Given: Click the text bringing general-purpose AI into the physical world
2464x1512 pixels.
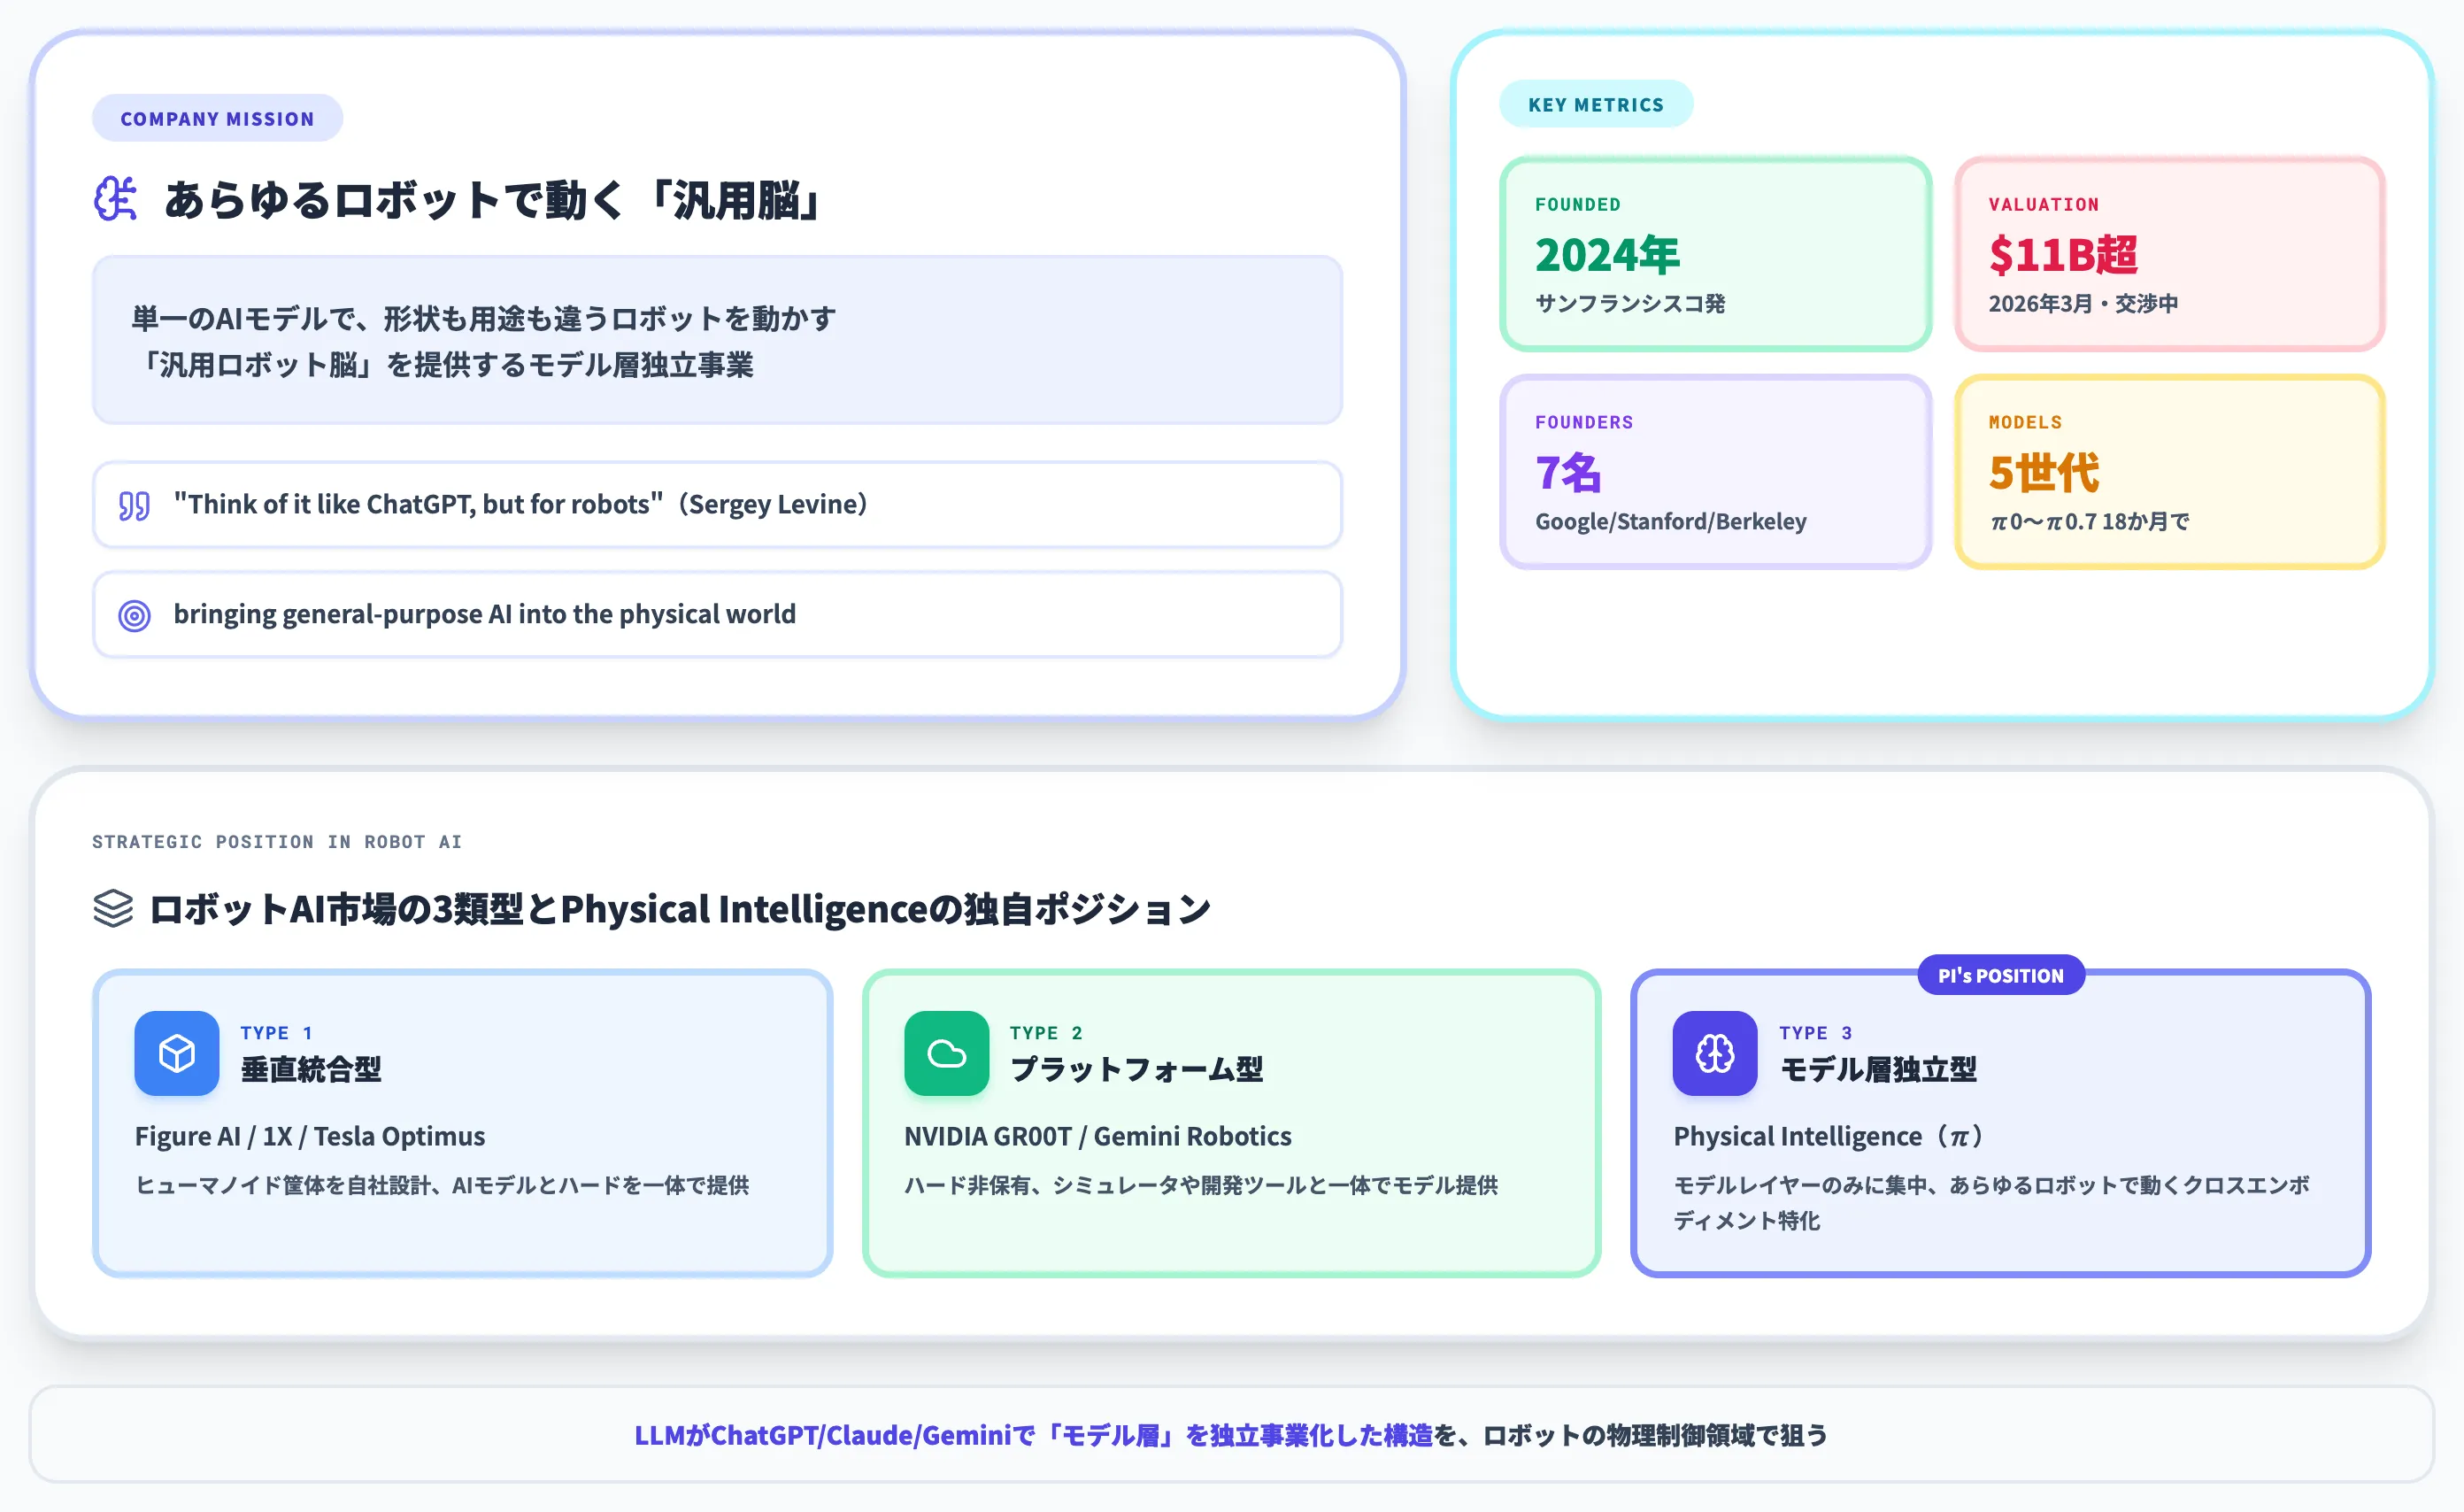Looking at the screenshot, I should [484, 614].
